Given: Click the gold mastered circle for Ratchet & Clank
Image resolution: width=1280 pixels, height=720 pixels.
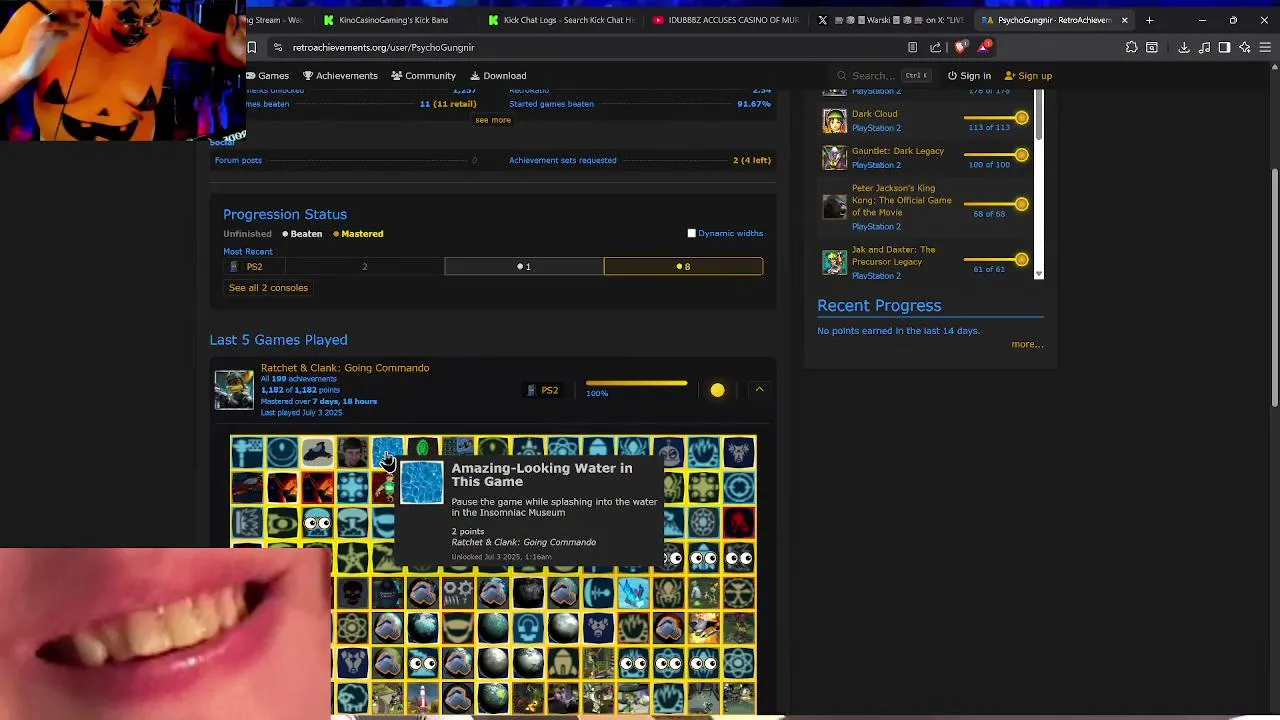Looking at the screenshot, I should [x=717, y=390].
